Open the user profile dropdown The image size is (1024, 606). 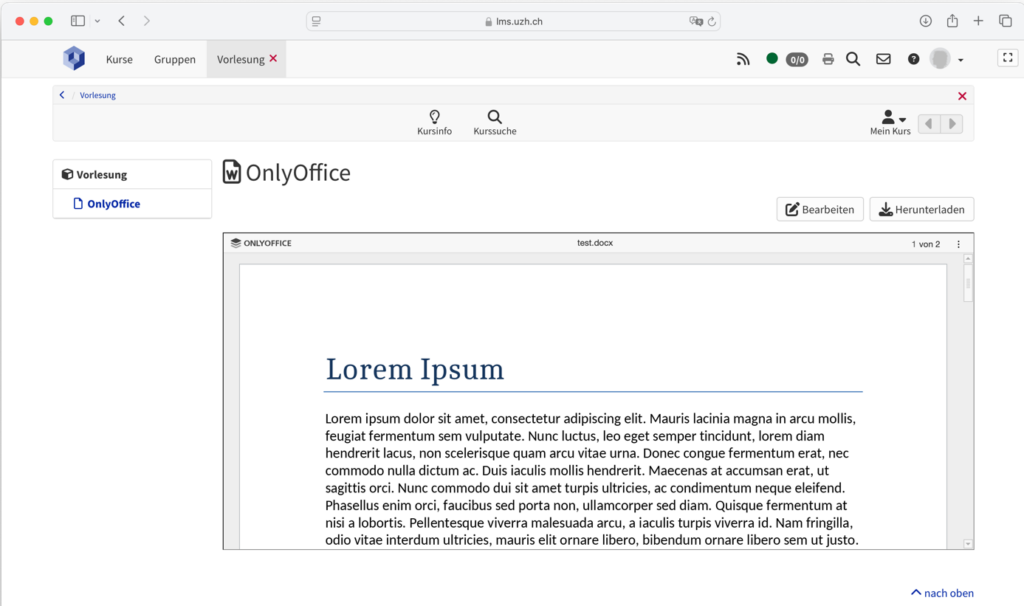tap(944, 58)
